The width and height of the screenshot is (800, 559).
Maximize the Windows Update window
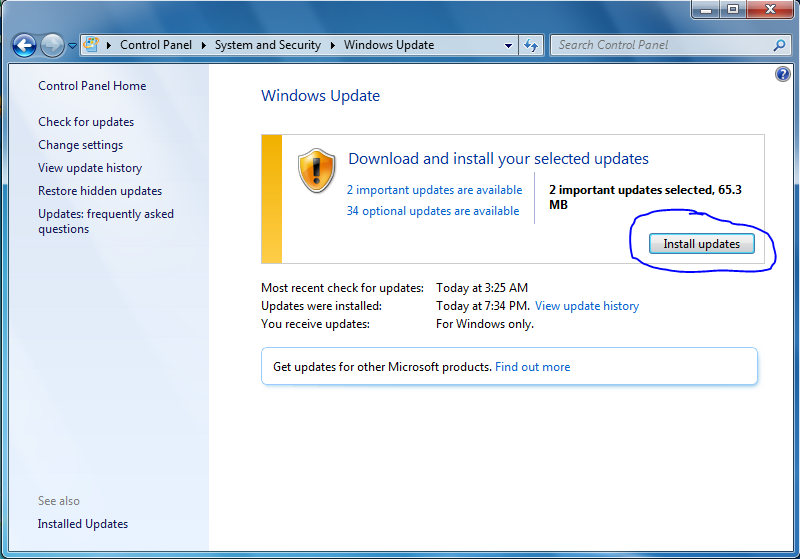tap(733, 9)
